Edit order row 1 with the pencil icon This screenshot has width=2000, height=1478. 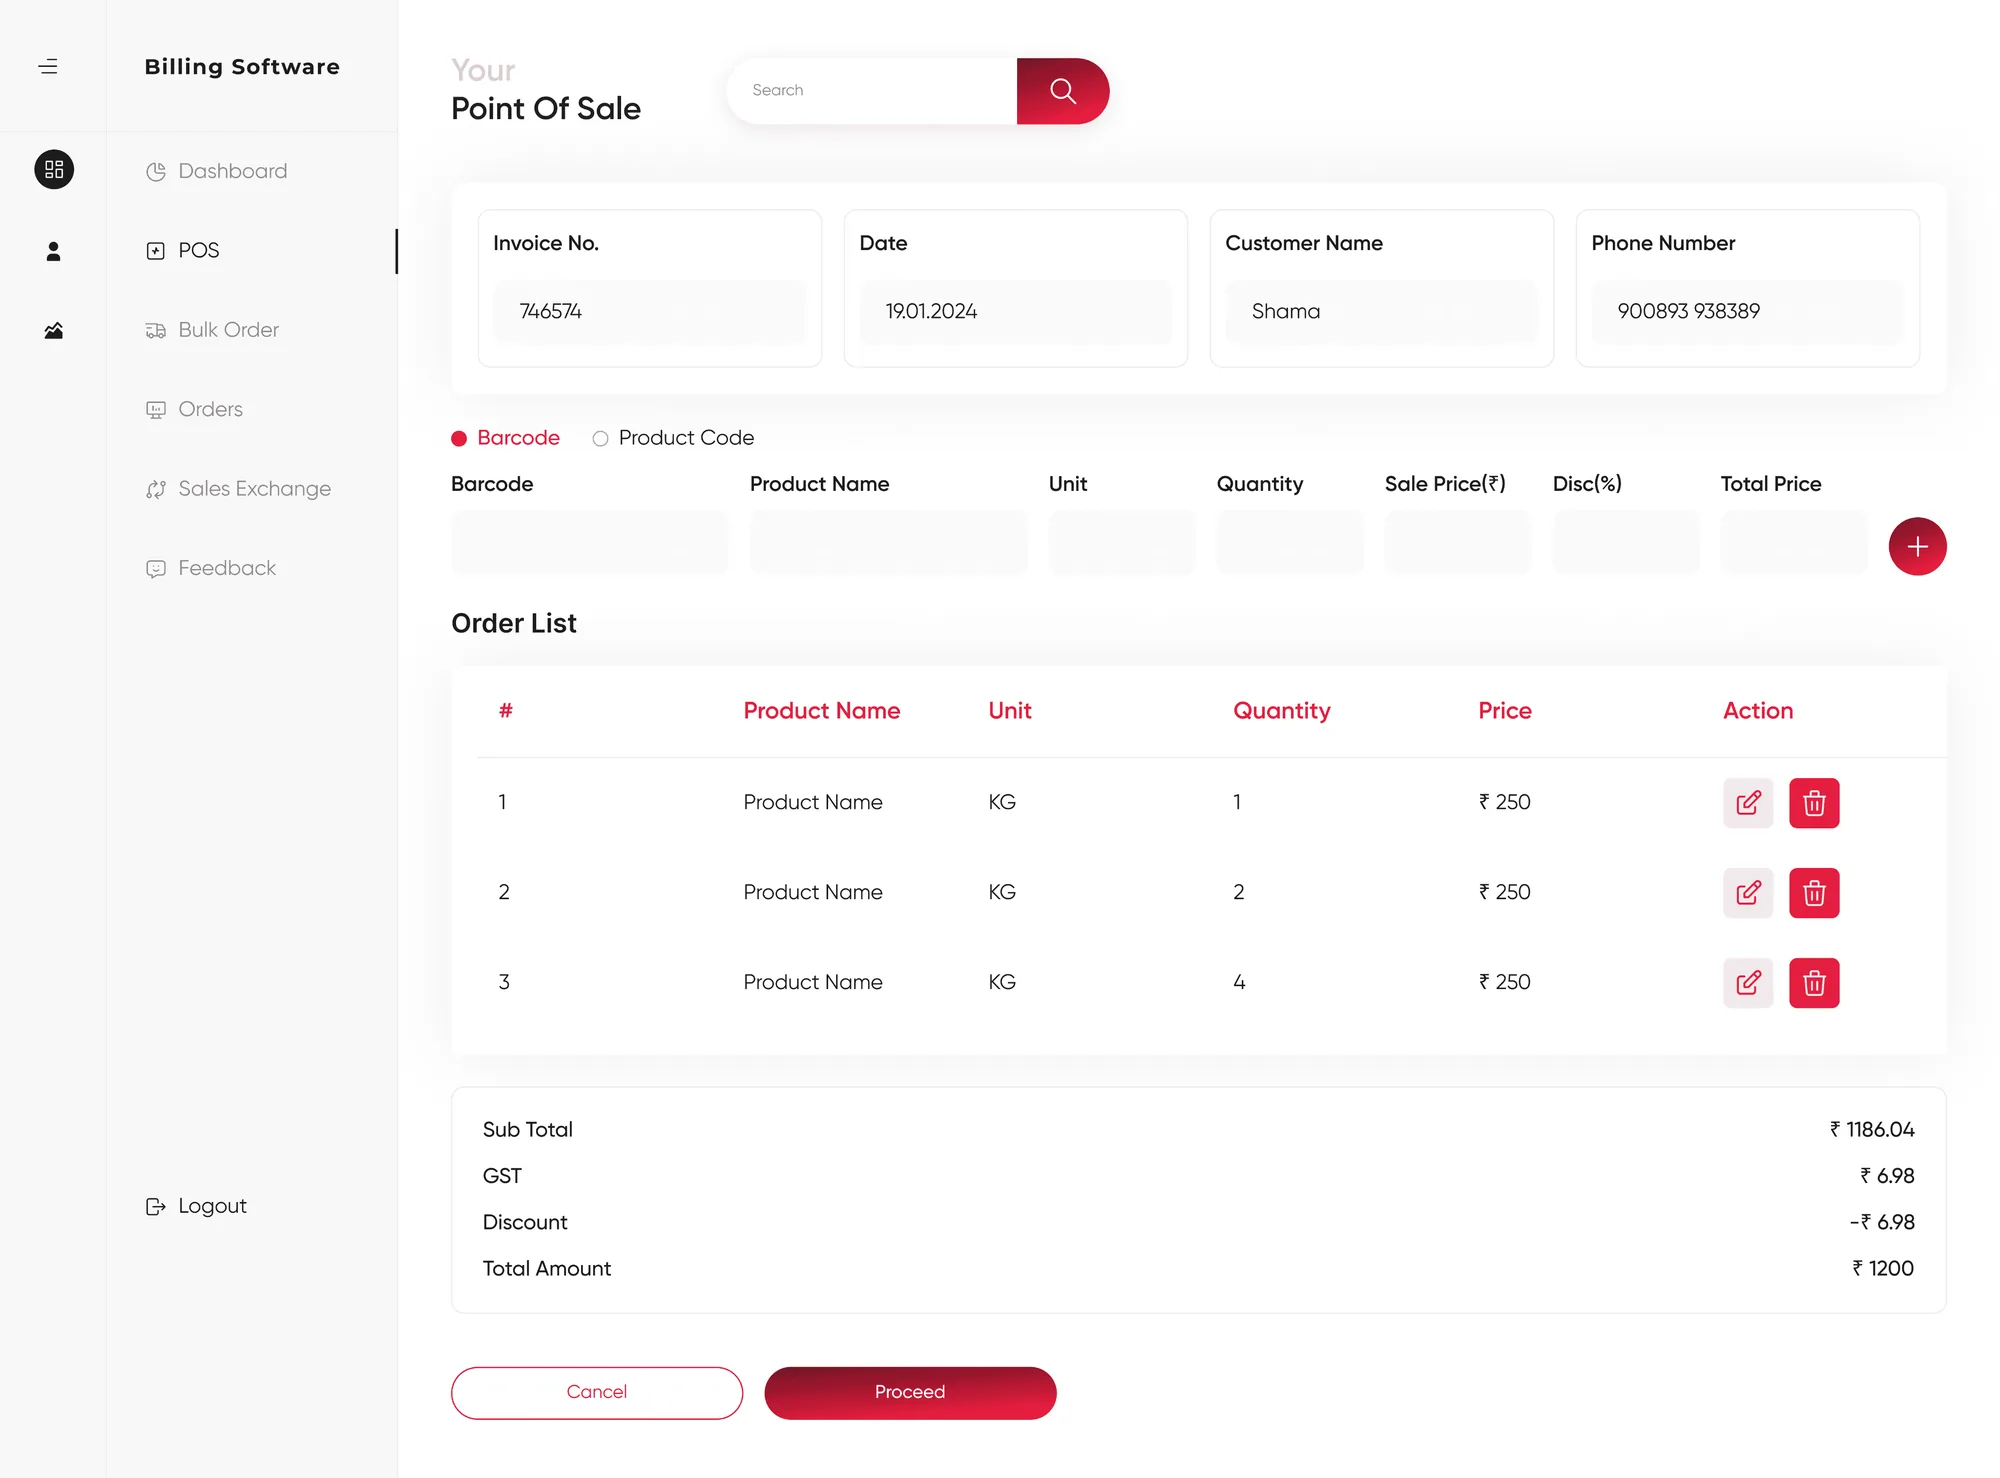pyautogui.click(x=1748, y=803)
